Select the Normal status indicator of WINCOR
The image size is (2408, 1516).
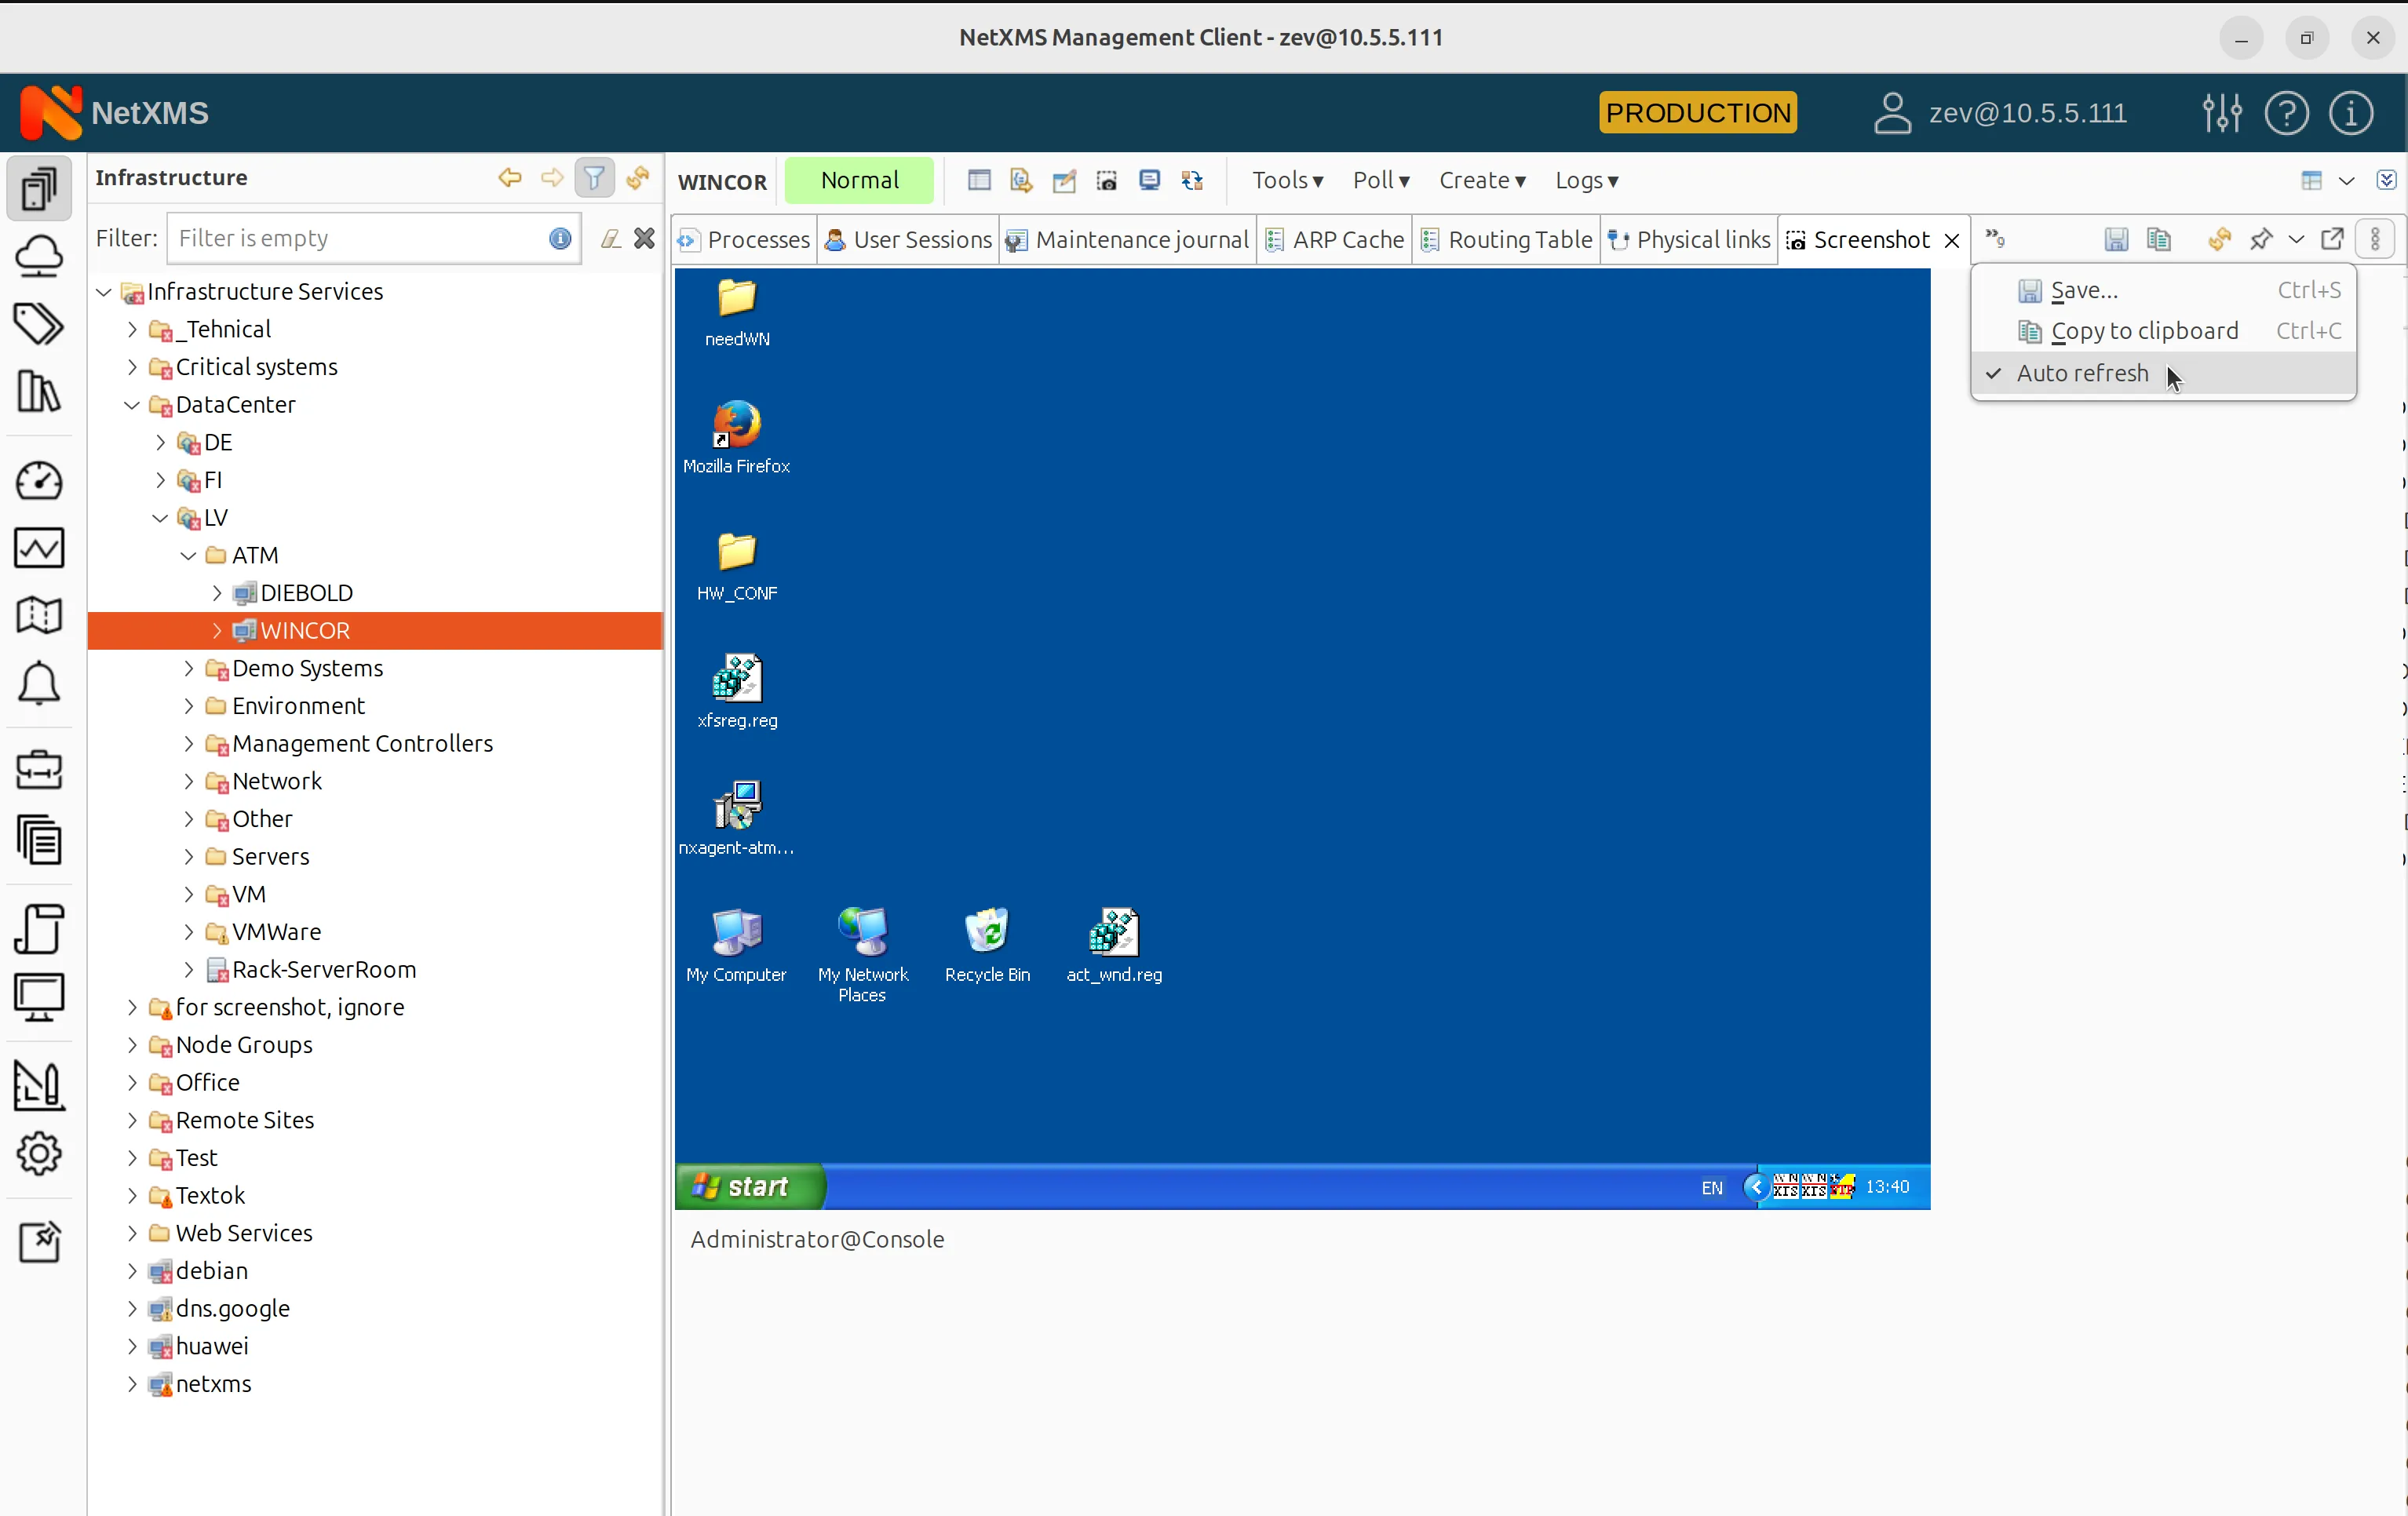coord(860,180)
